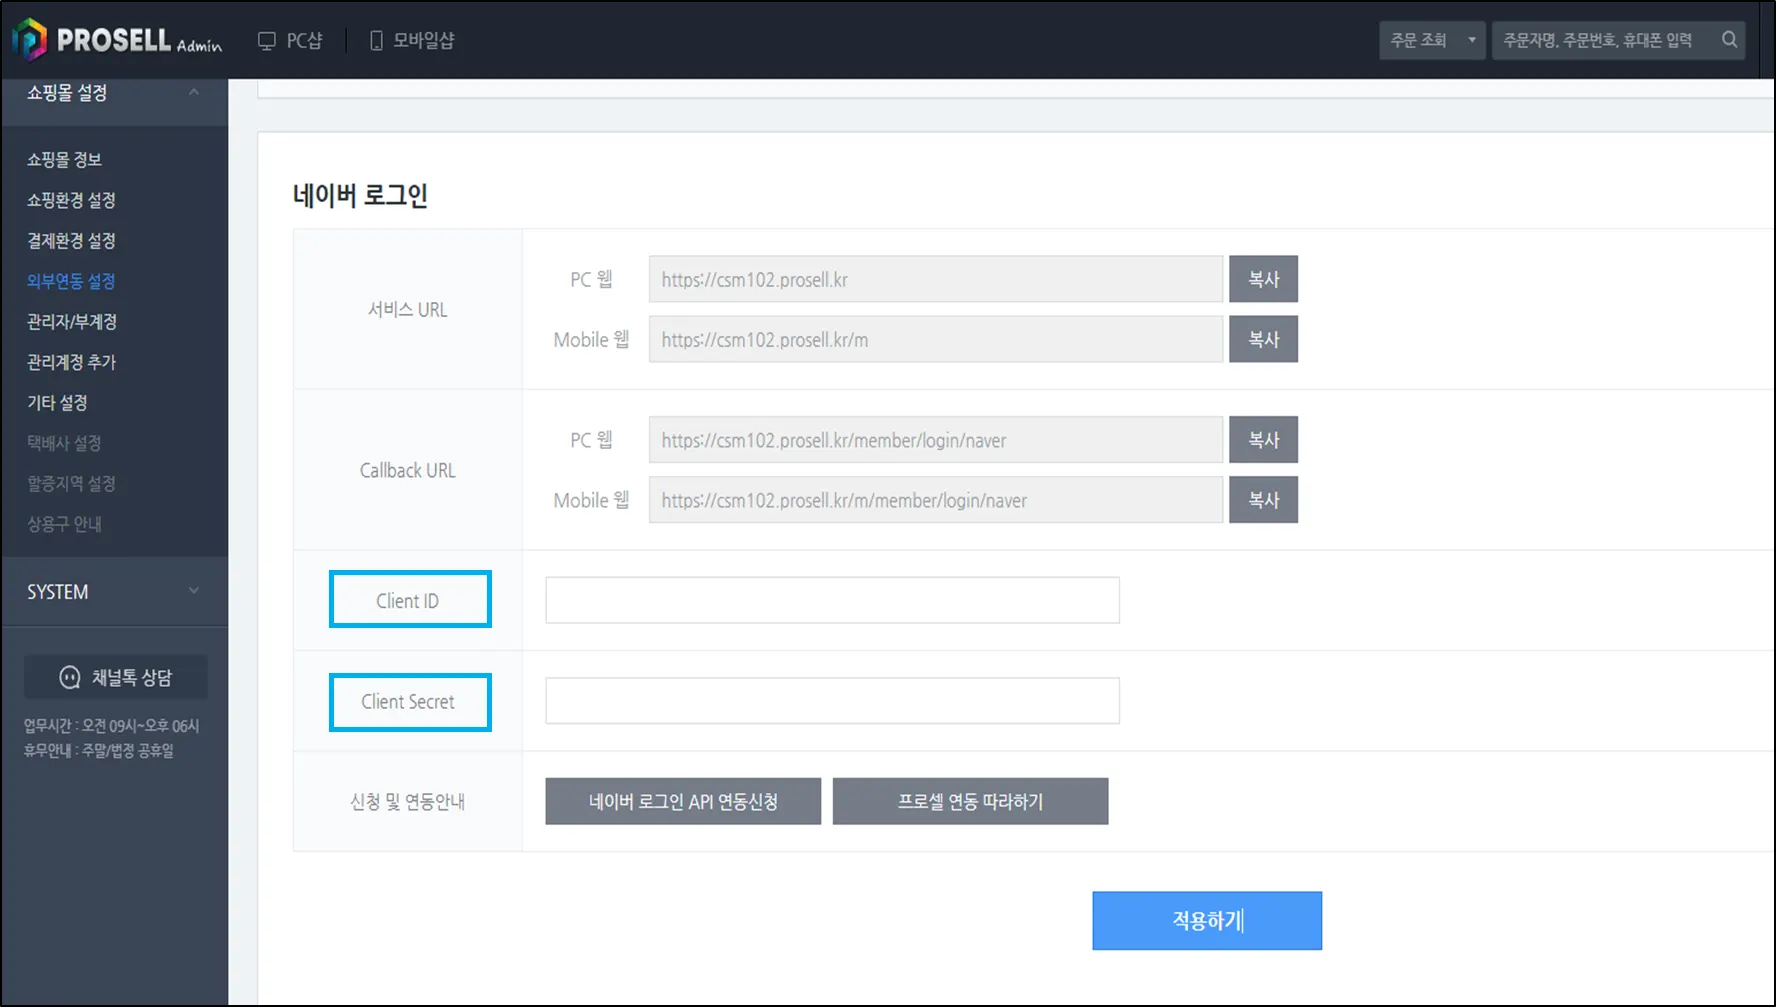Copy the Callback URL PC 웹 address
This screenshot has width=1776, height=1007.
pyautogui.click(x=1263, y=440)
